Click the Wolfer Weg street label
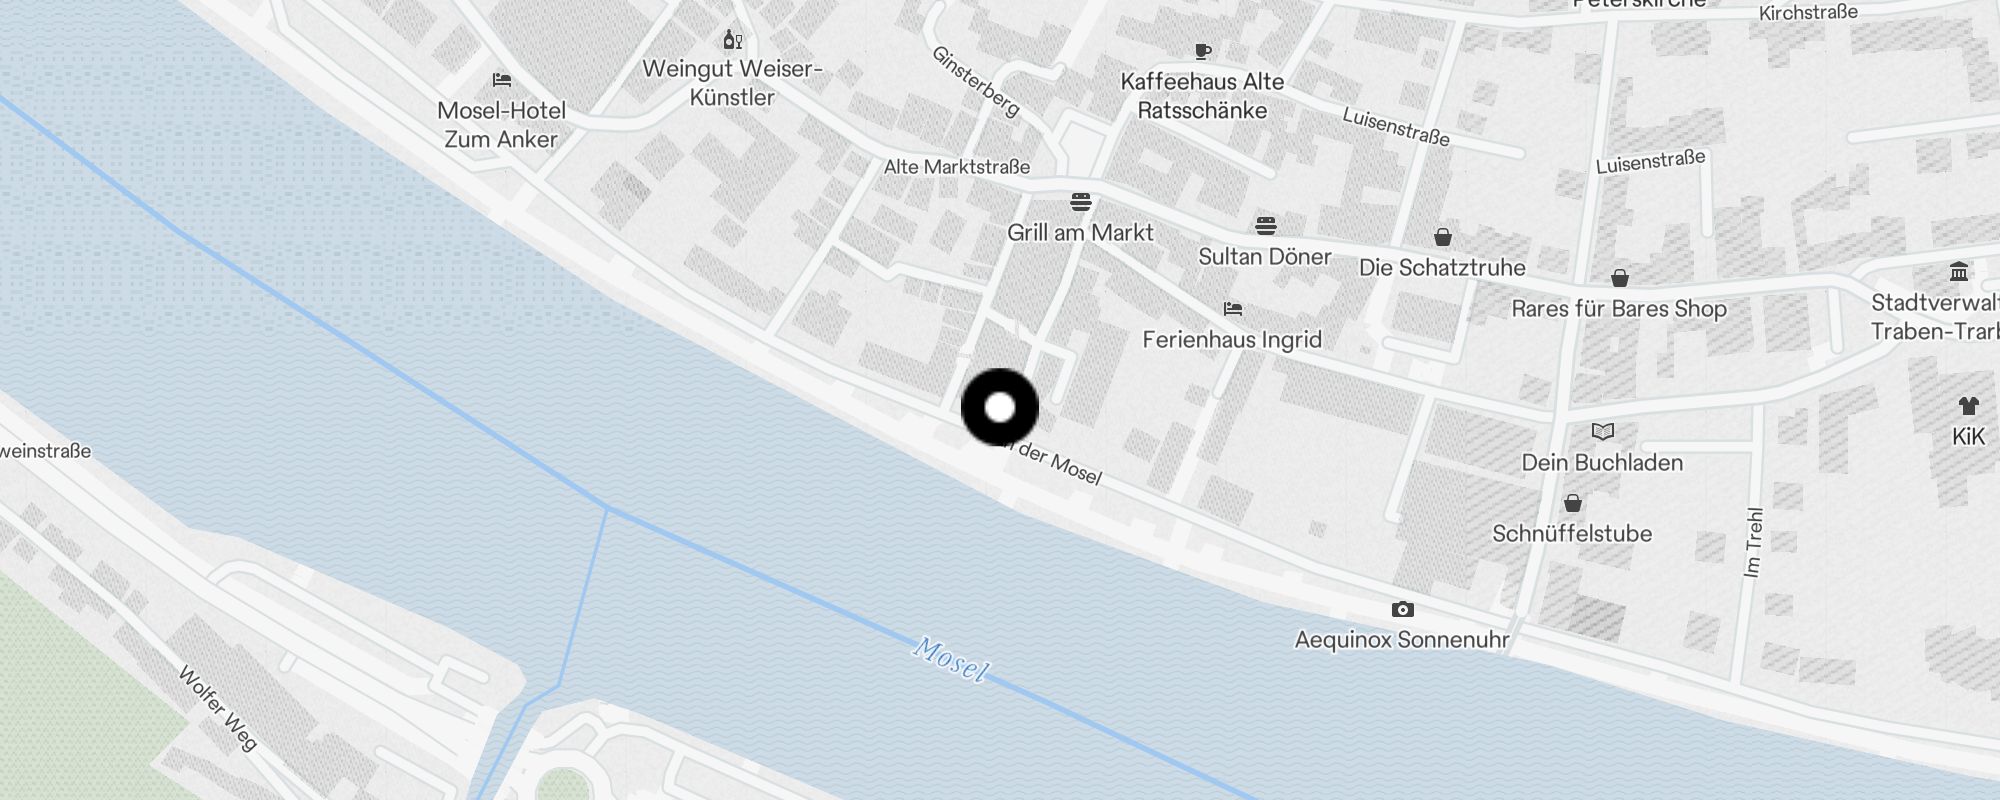The width and height of the screenshot is (2000, 800). pyautogui.click(x=217, y=708)
